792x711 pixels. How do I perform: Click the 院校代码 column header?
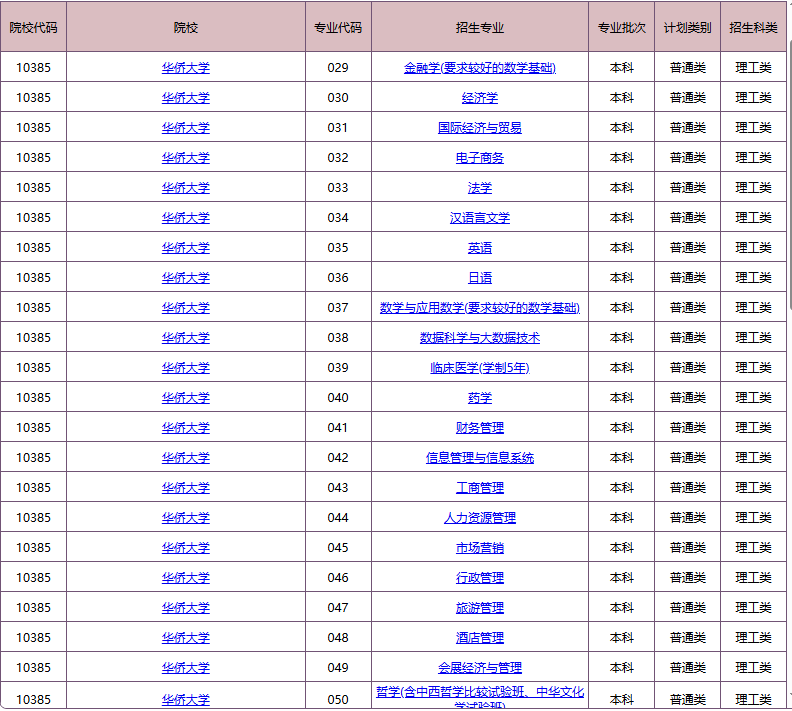[x=33, y=27]
